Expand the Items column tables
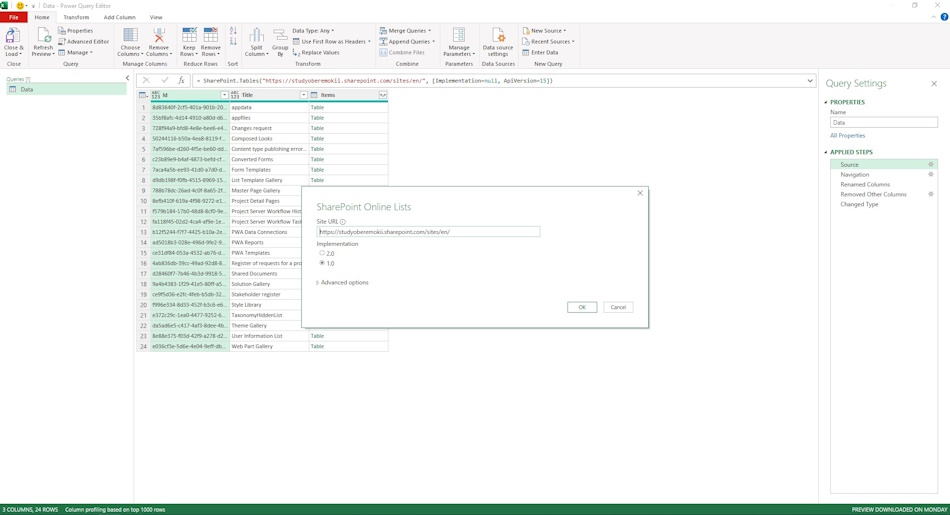The height and width of the screenshot is (515, 950). (383, 95)
